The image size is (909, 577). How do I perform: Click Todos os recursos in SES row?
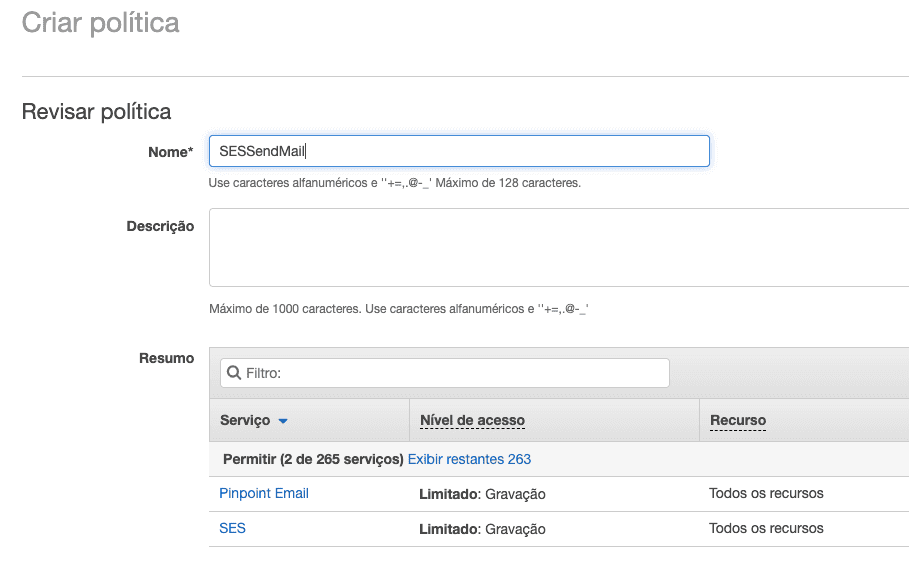point(766,528)
